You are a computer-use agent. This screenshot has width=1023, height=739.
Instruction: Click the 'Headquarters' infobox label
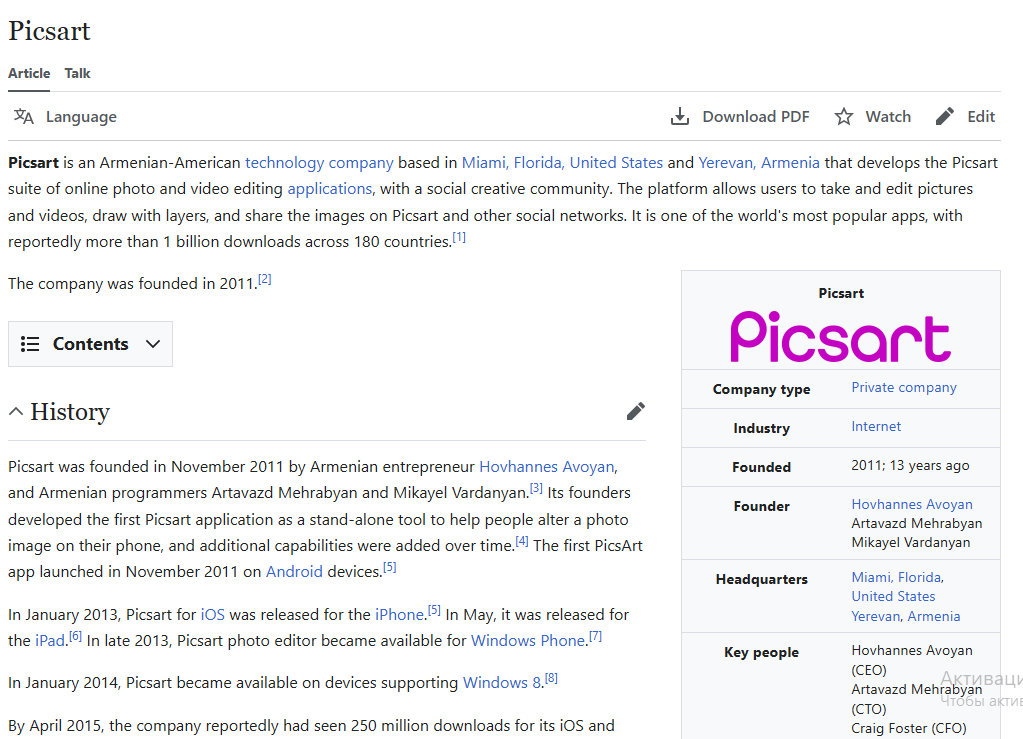[x=761, y=580]
